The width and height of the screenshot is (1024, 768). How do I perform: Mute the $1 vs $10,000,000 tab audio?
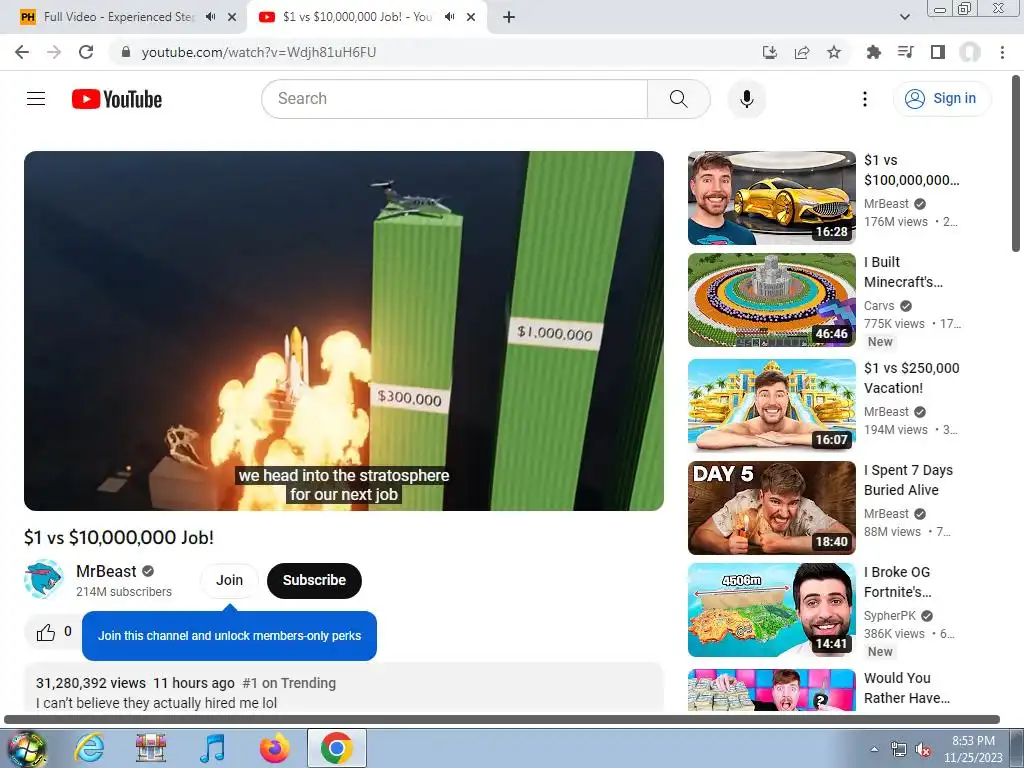[449, 17]
